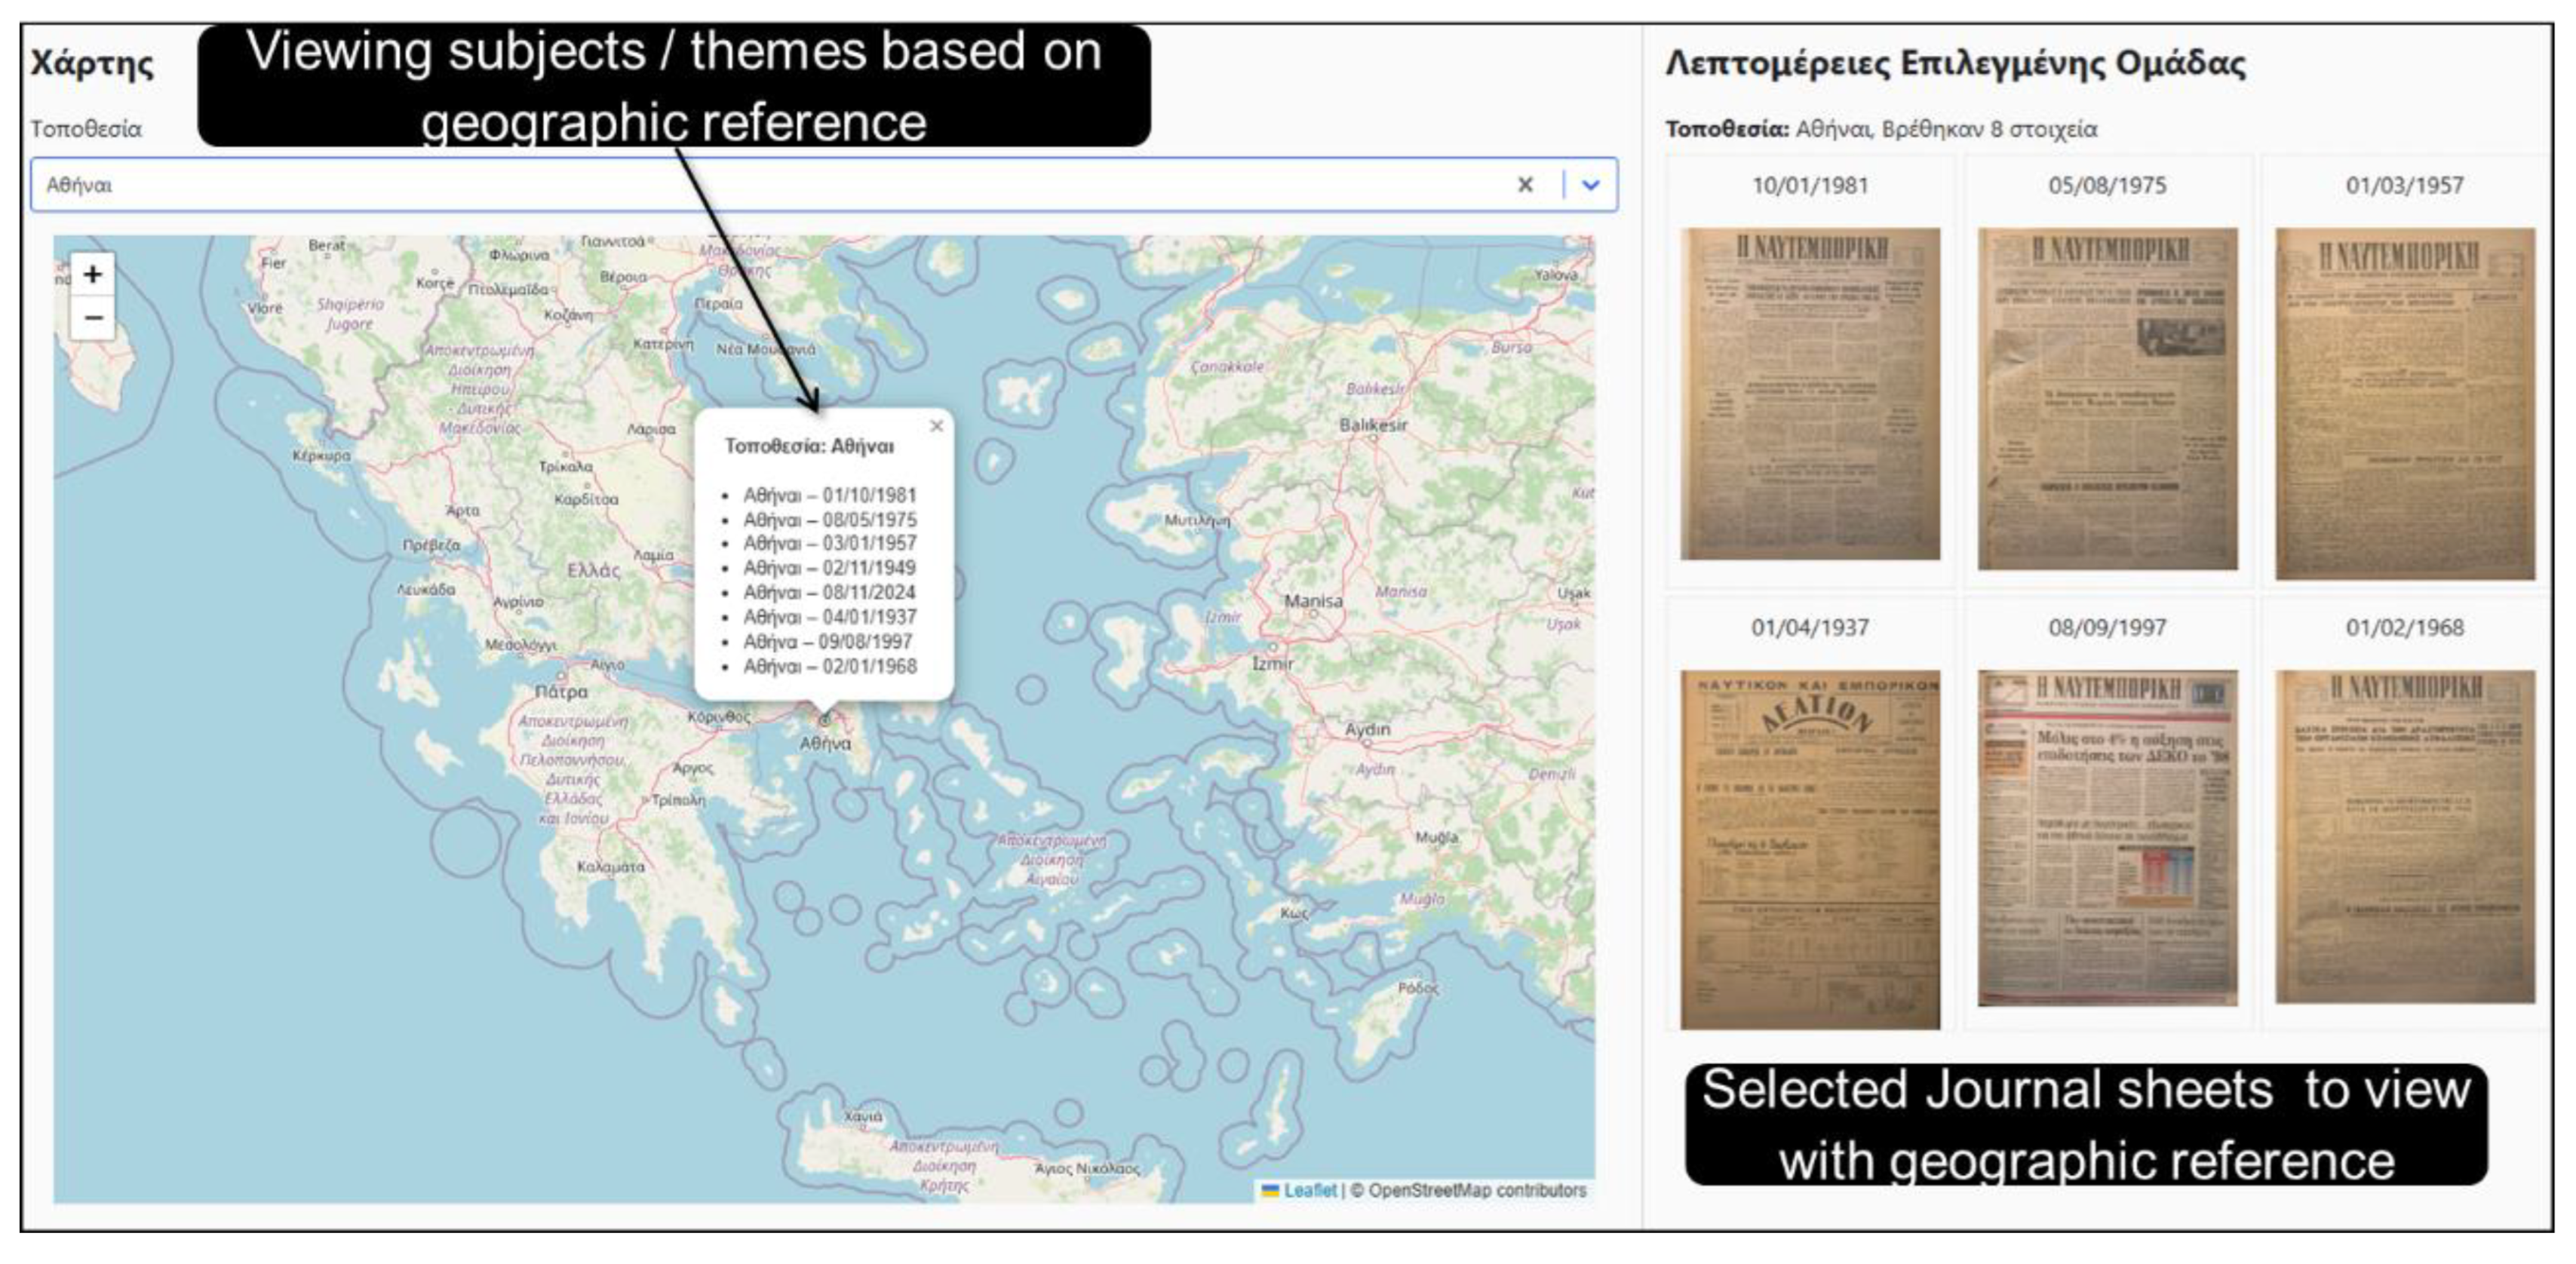Click the date label 01/04/1937
The width and height of the screenshot is (2576, 1264).
[x=1810, y=628]
